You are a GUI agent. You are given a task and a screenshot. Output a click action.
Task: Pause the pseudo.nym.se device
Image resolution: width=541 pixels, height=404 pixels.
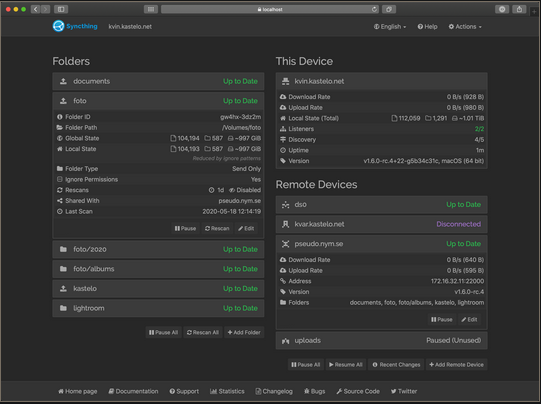point(442,319)
